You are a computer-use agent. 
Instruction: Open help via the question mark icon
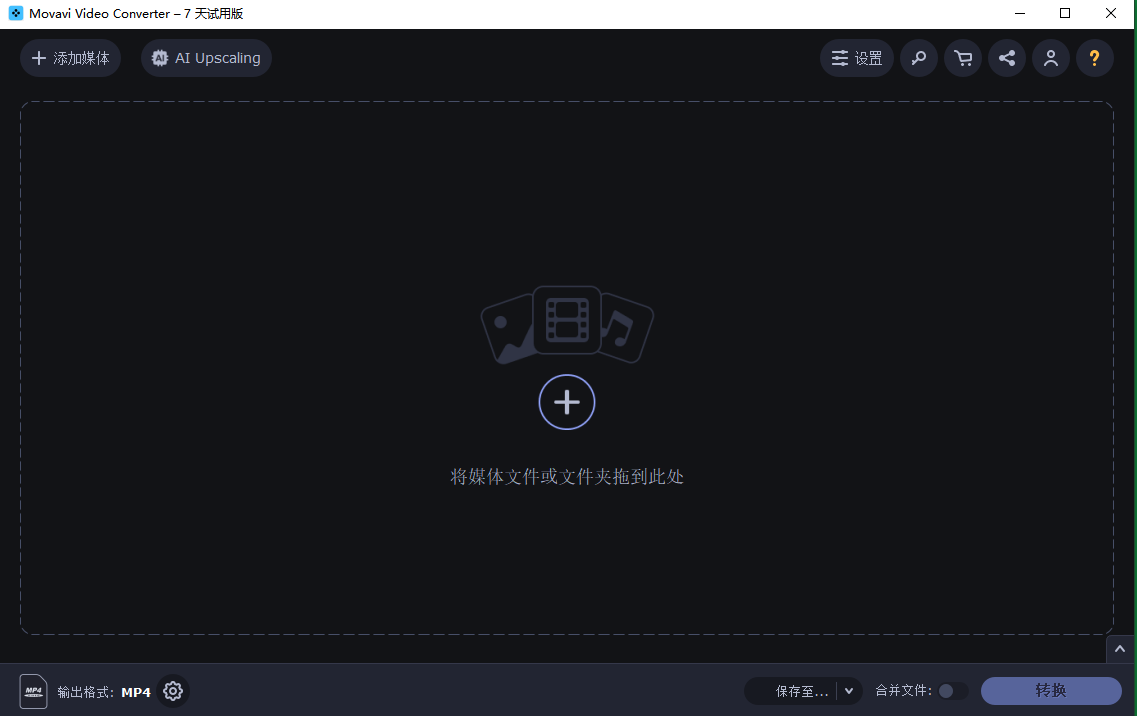pyautogui.click(x=1095, y=58)
